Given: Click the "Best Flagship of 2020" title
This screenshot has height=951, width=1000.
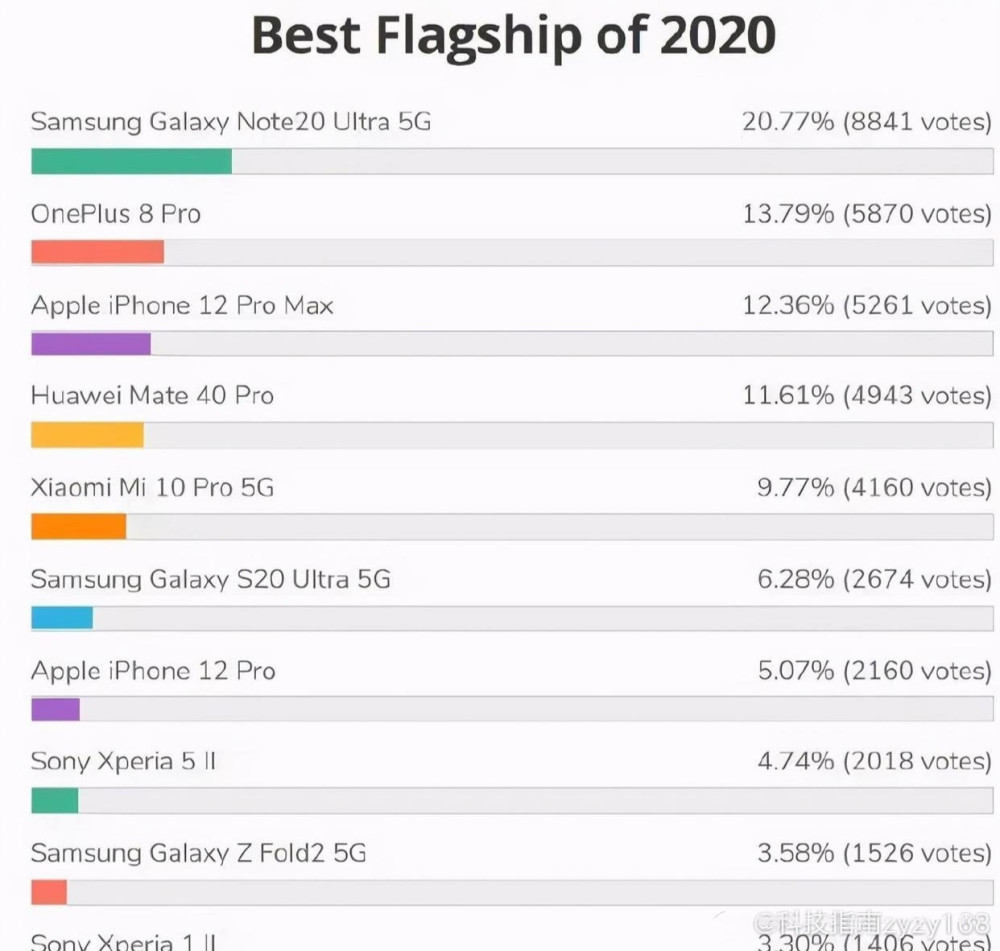Looking at the screenshot, I should (513, 36).
